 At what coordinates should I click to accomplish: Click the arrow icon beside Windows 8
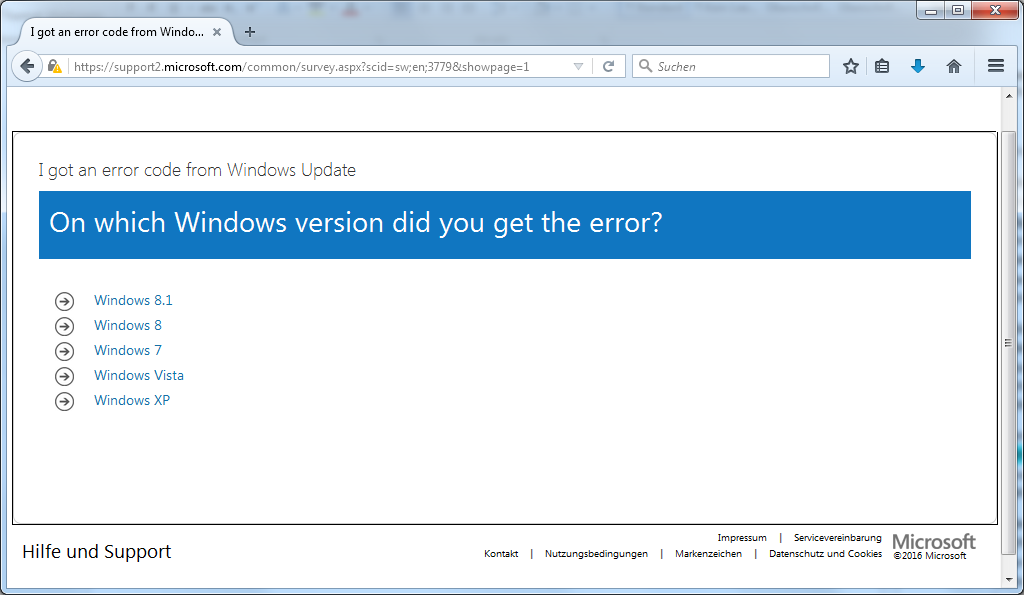pos(64,326)
